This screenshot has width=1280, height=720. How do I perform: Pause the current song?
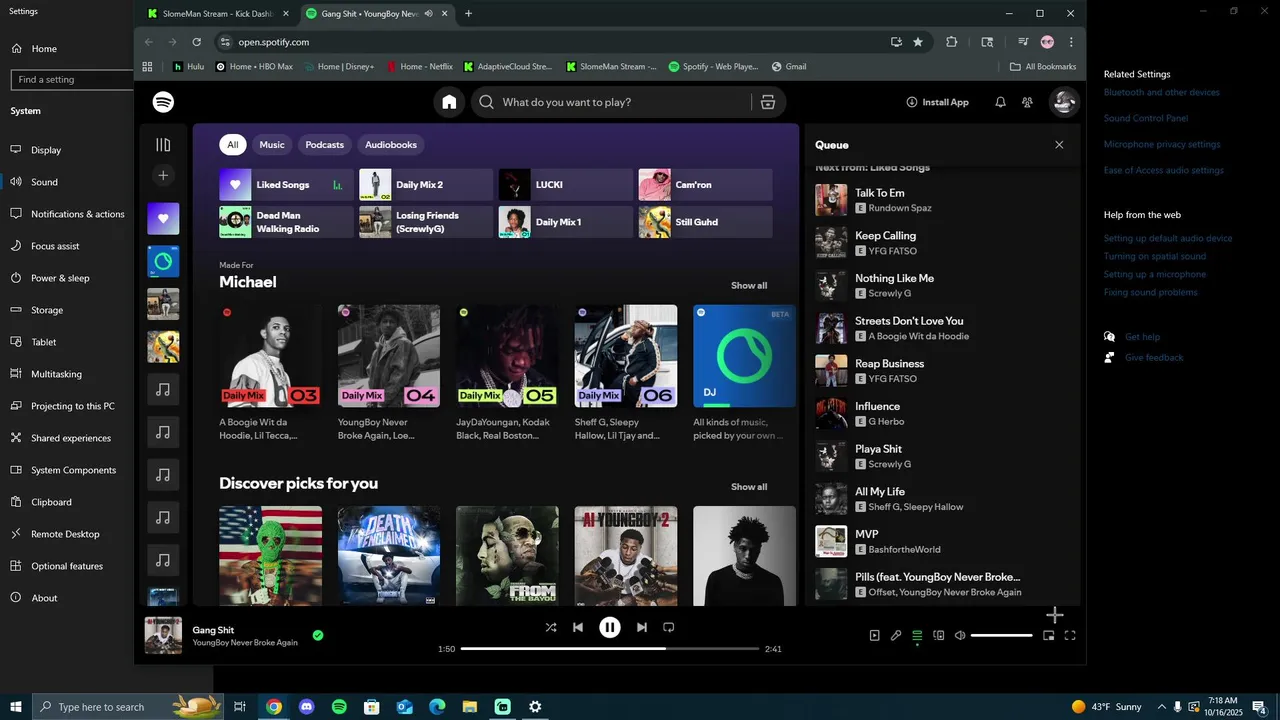[610, 628]
